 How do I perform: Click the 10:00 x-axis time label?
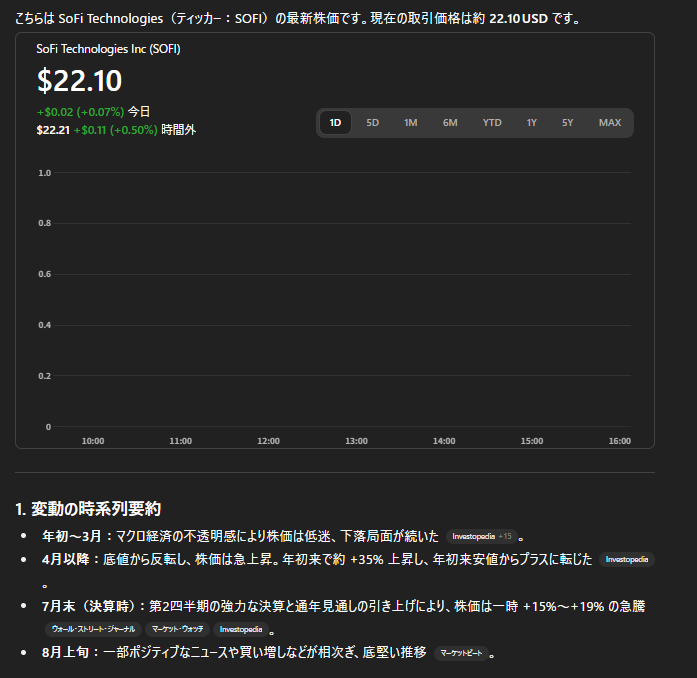tap(93, 441)
